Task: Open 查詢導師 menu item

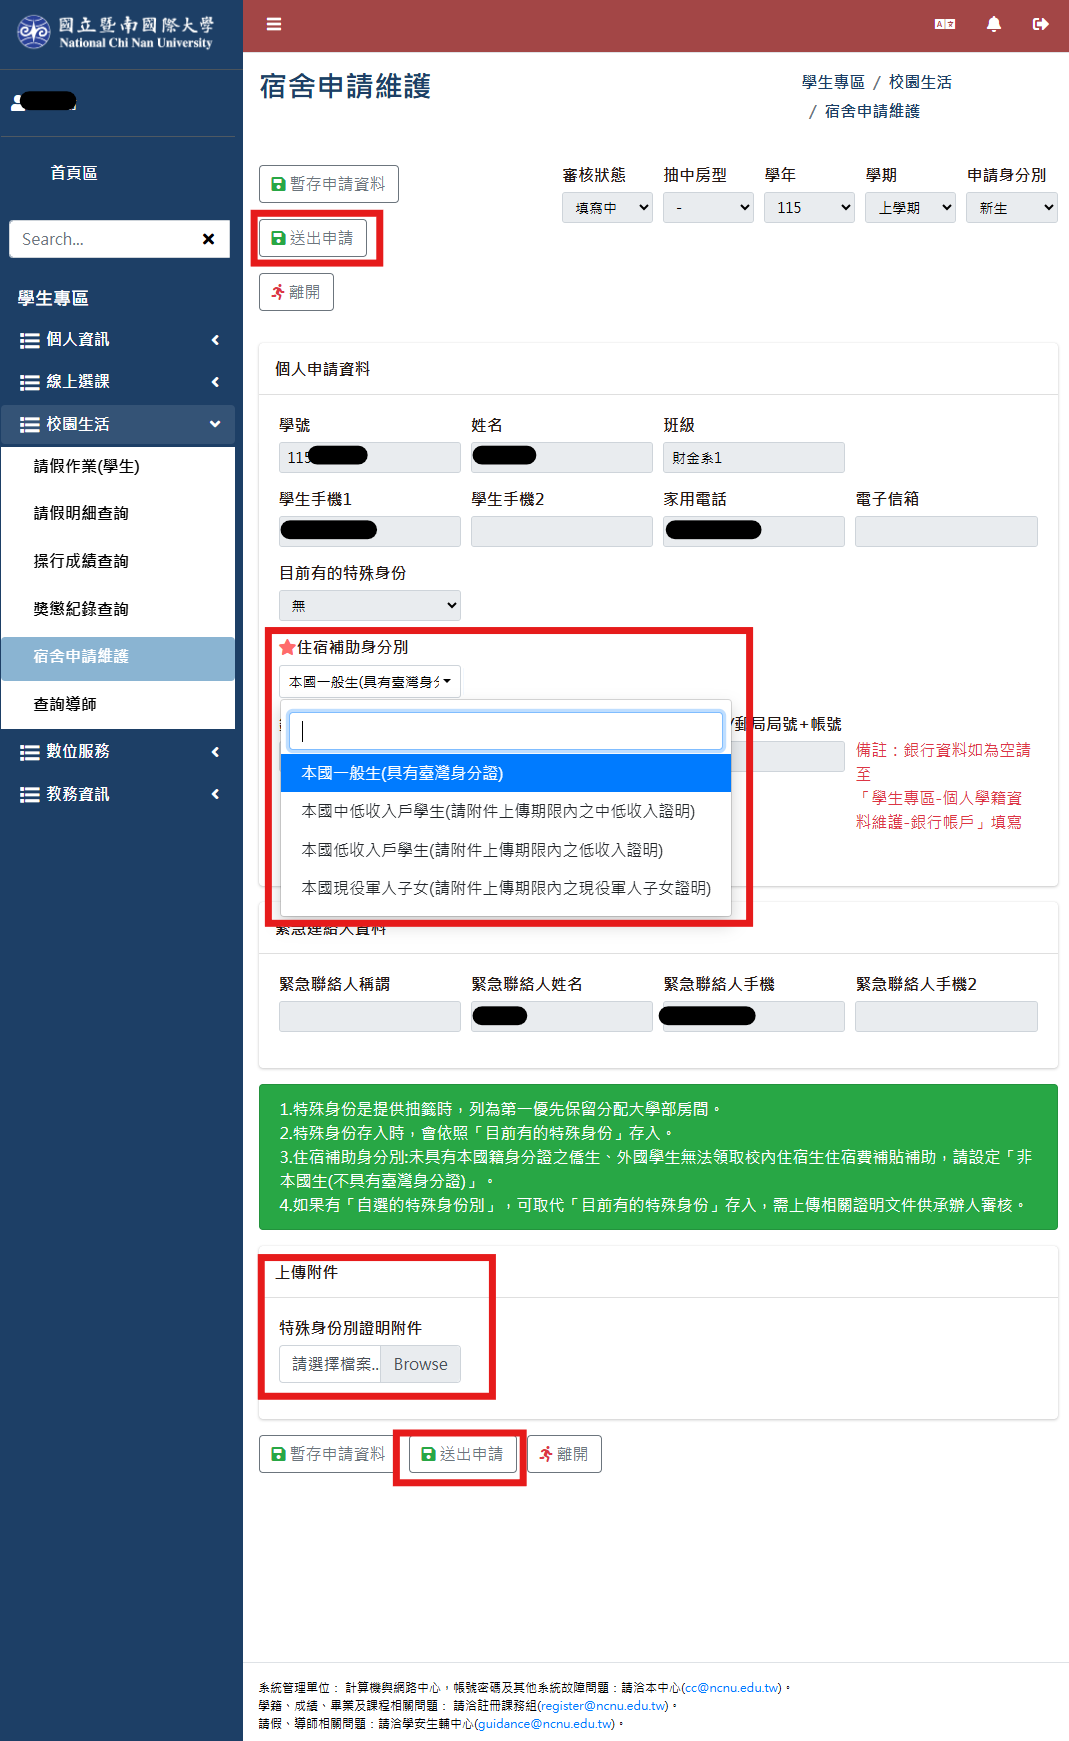Action: click(118, 704)
